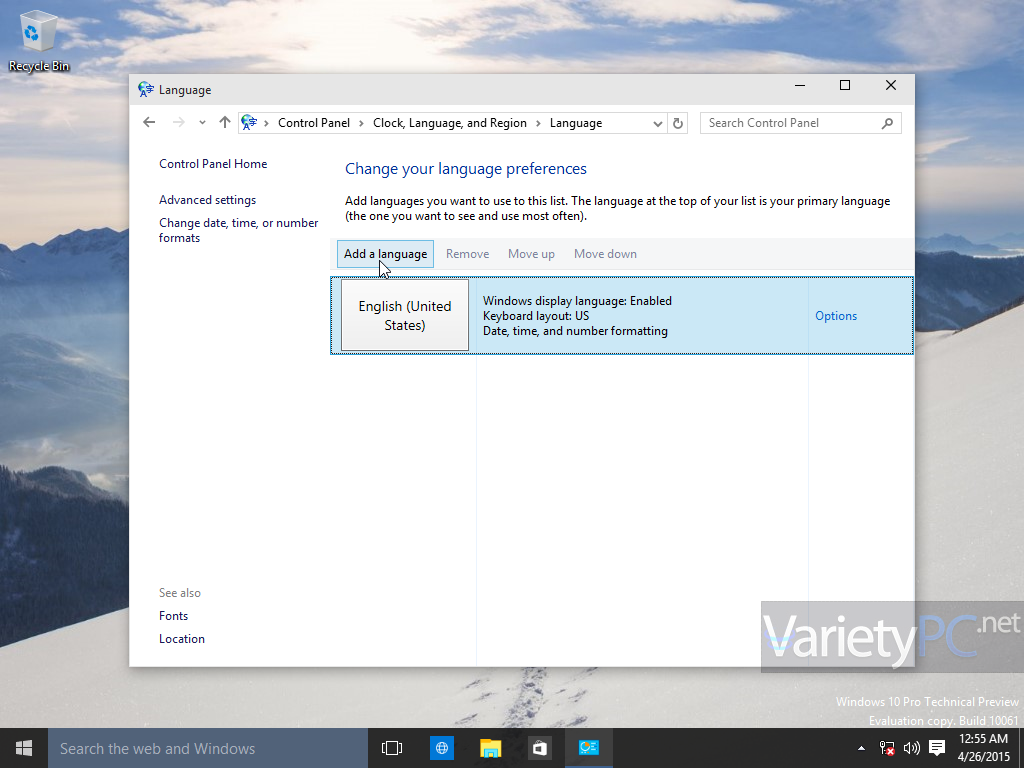Click the search magnifier icon
Image resolution: width=1024 pixels, height=768 pixels.
click(x=887, y=123)
